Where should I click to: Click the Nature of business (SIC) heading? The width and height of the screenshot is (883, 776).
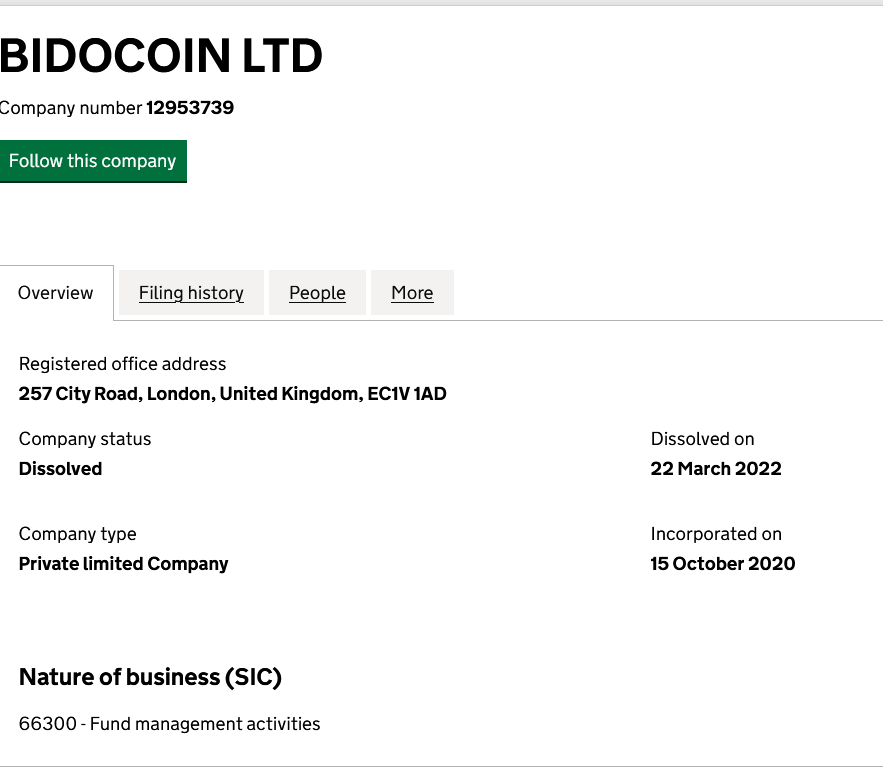pos(150,677)
